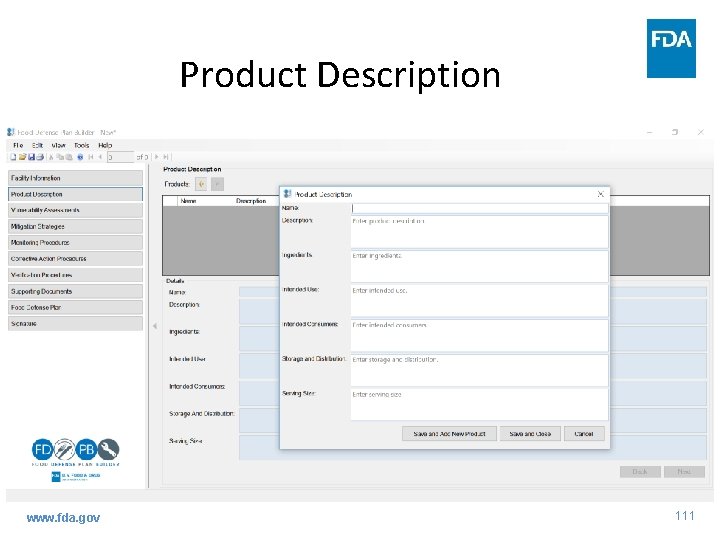Click the Storage and Distribution text area
Viewport: 720px width, 540px height.
click(x=479, y=370)
